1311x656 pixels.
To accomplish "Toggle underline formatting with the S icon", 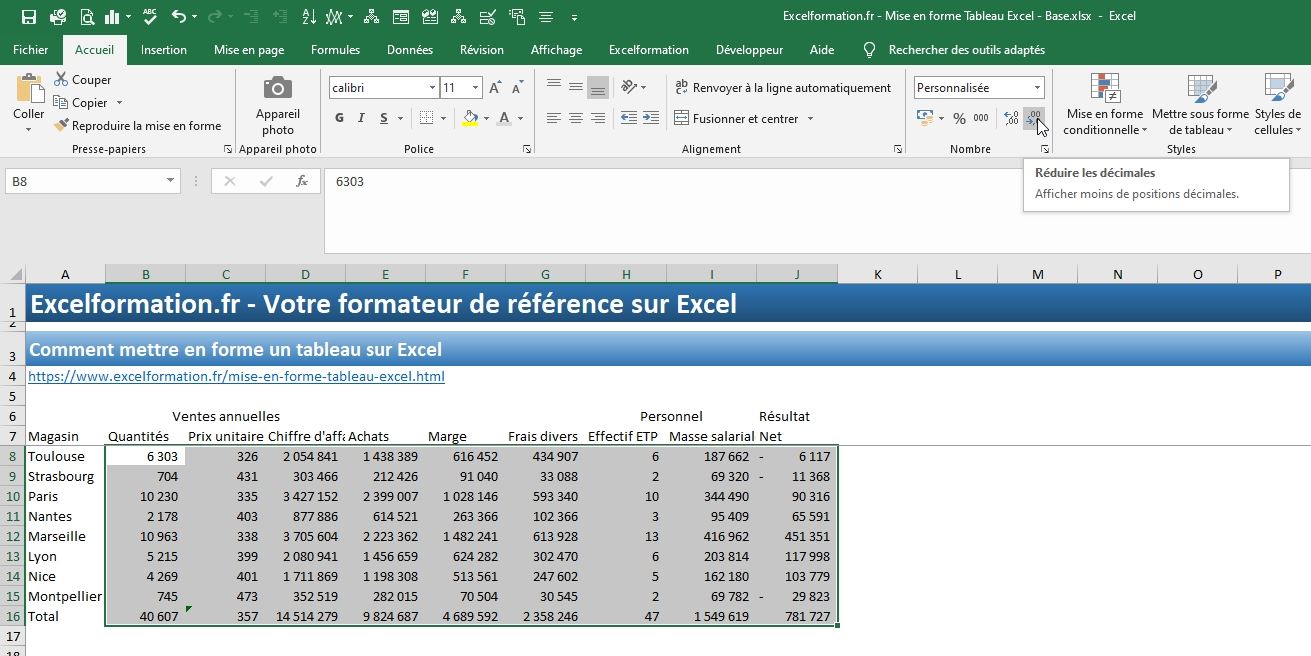I will tap(384, 117).
